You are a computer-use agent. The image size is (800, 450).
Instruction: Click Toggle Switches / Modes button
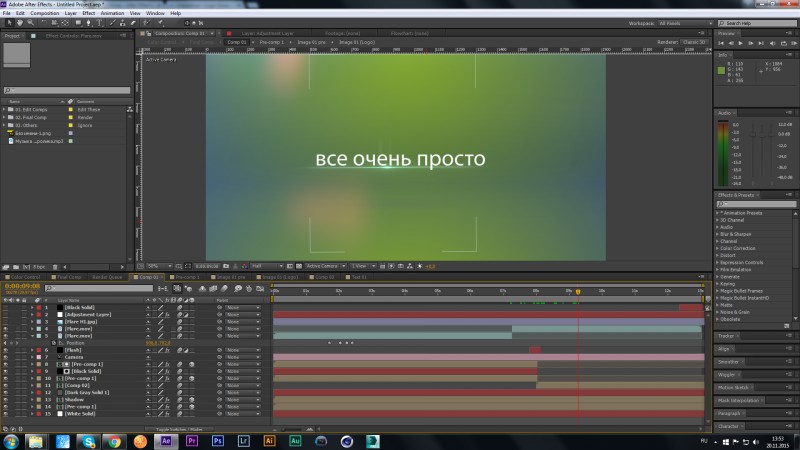(x=179, y=430)
